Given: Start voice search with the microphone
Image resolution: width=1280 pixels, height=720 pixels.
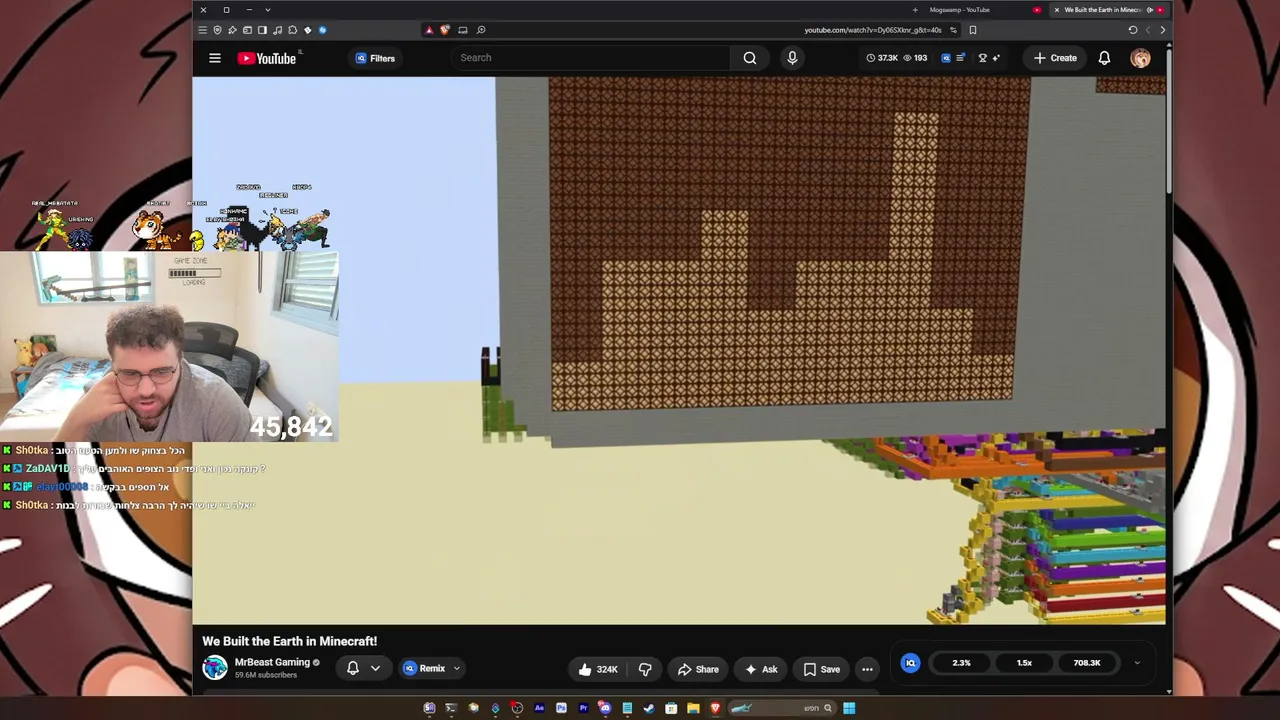Looking at the screenshot, I should 792,58.
